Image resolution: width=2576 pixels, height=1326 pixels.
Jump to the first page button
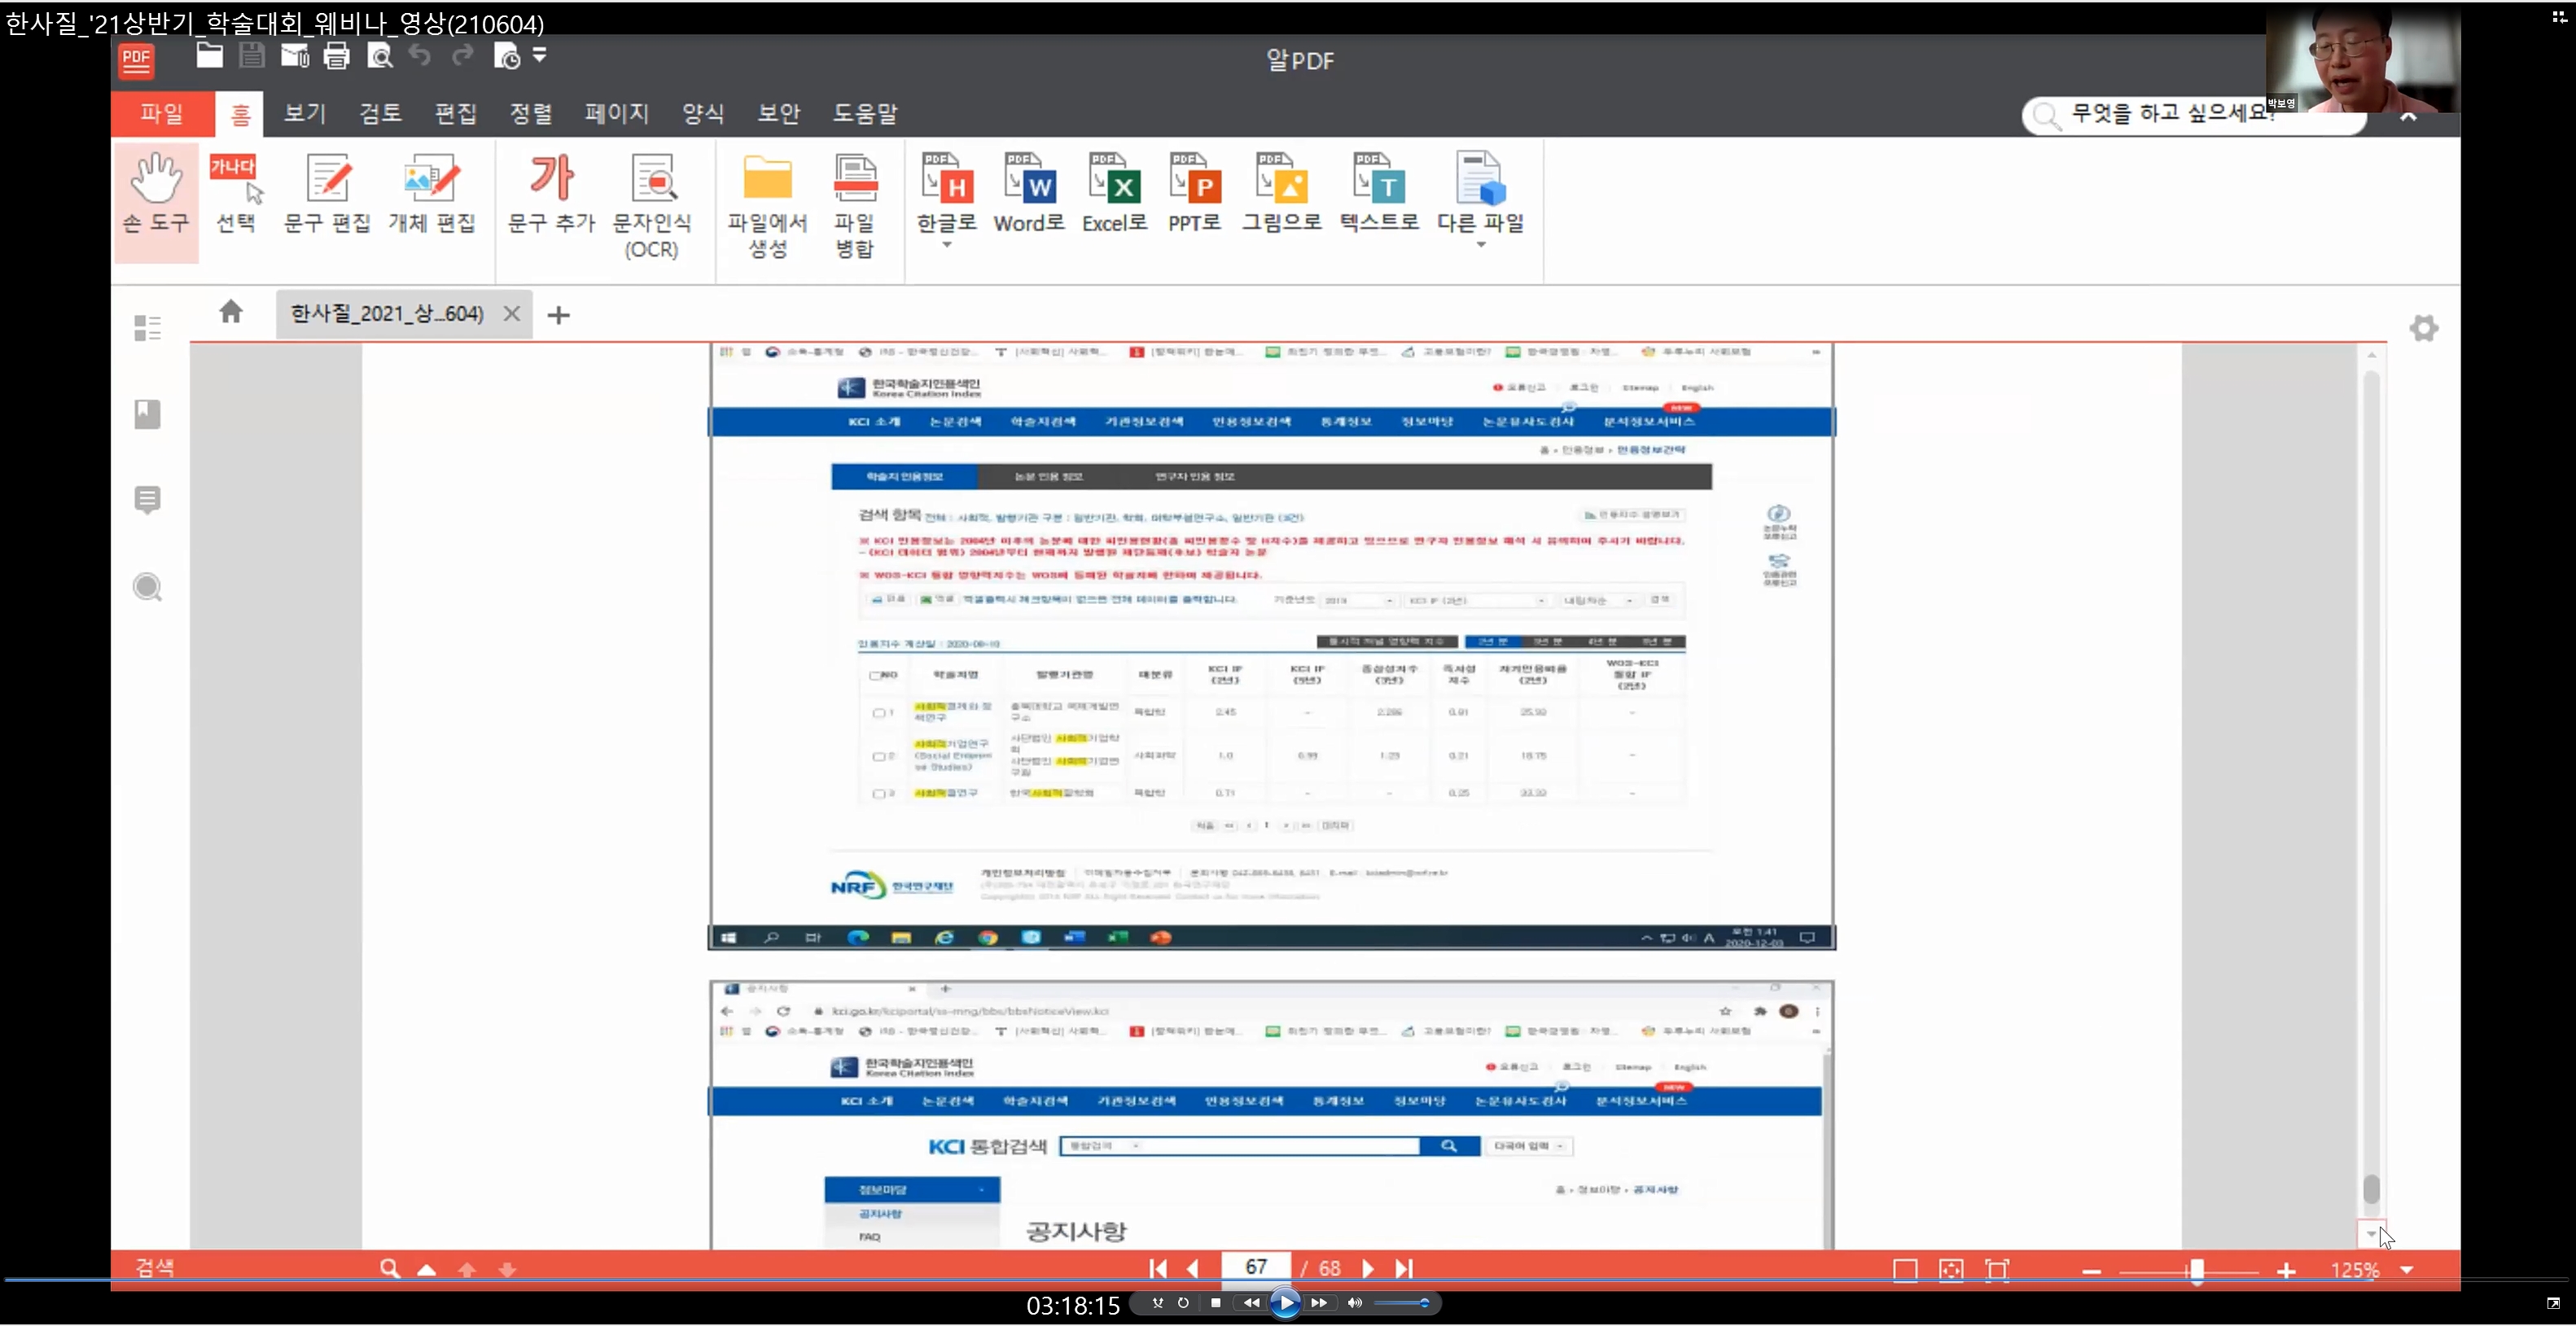coord(1158,1268)
